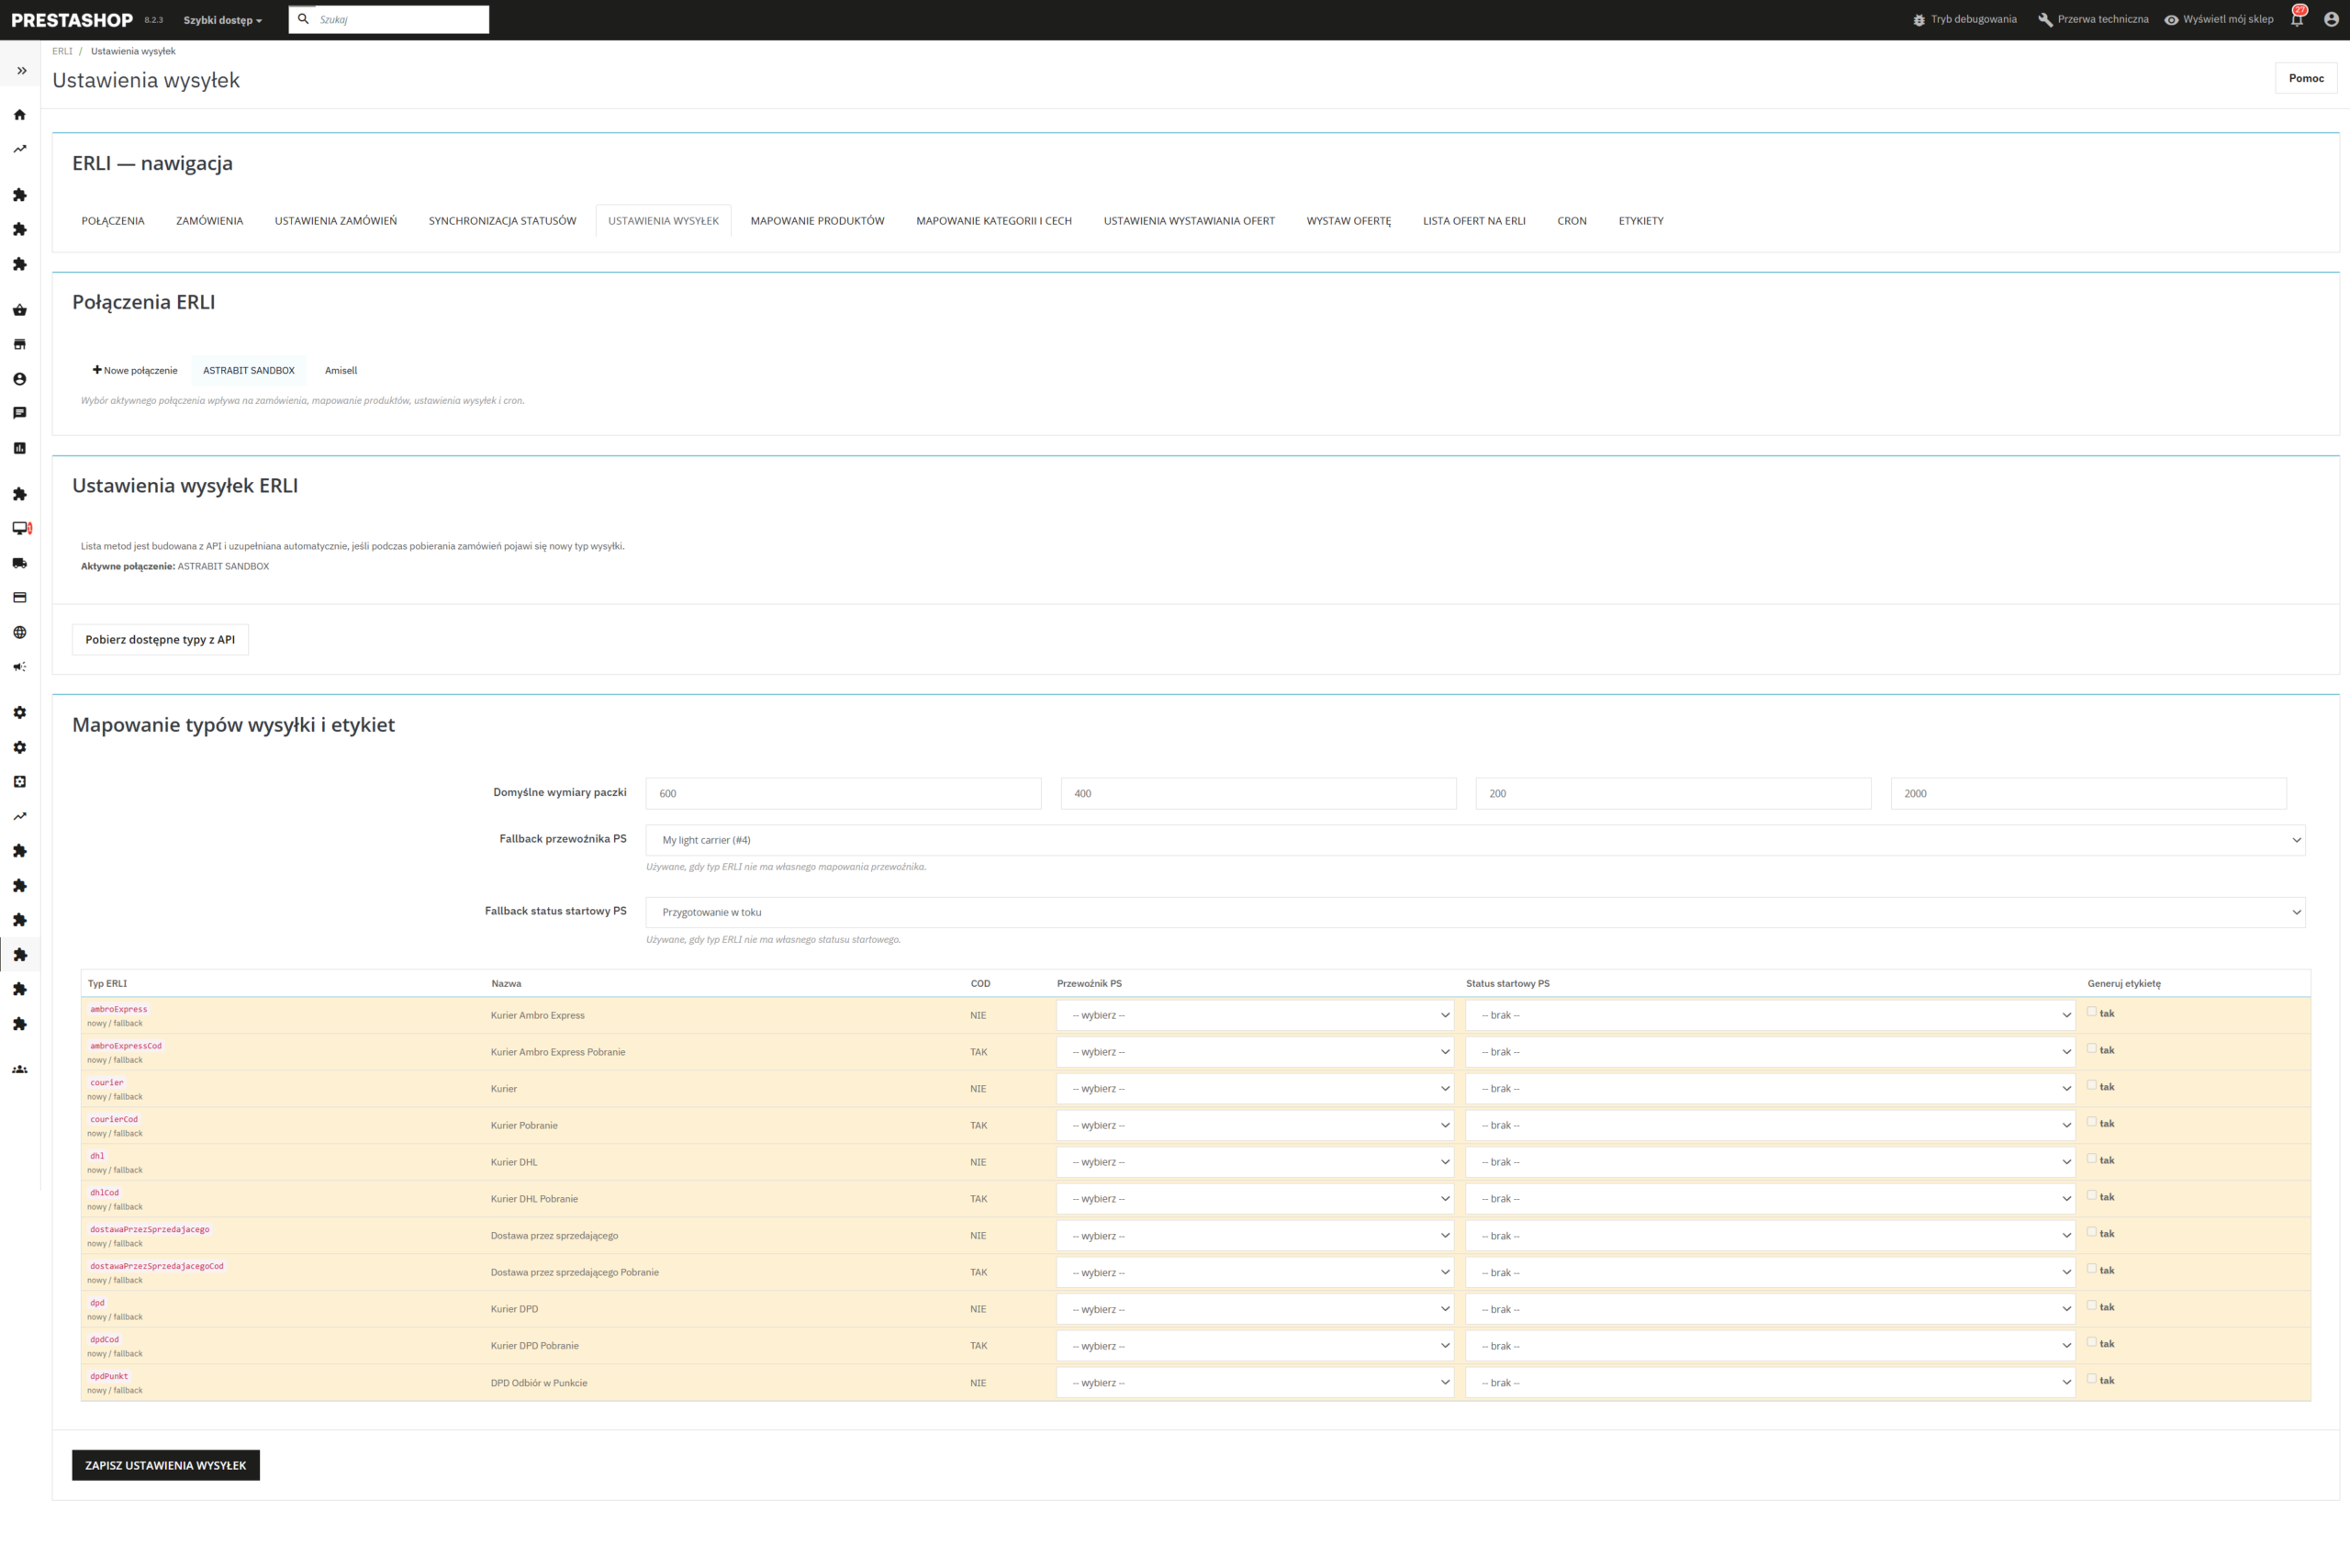Open orders via the shopping basket icon

point(20,310)
